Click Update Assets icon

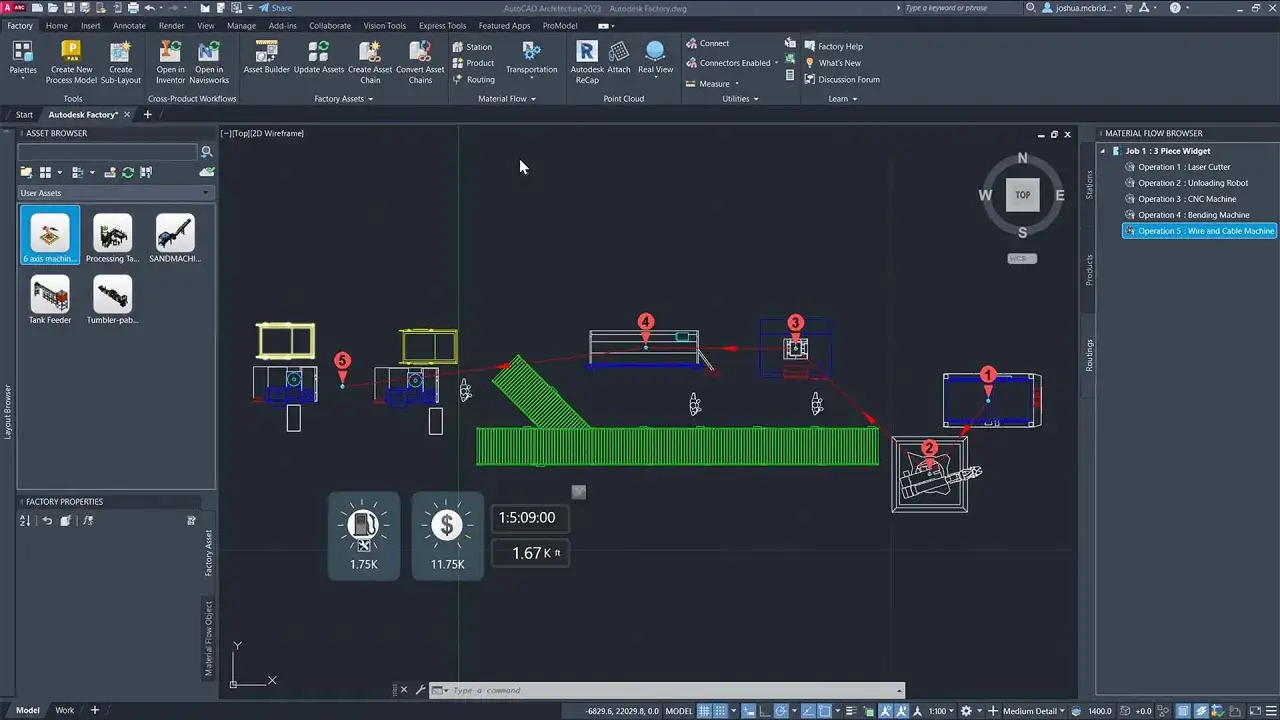tap(319, 57)
